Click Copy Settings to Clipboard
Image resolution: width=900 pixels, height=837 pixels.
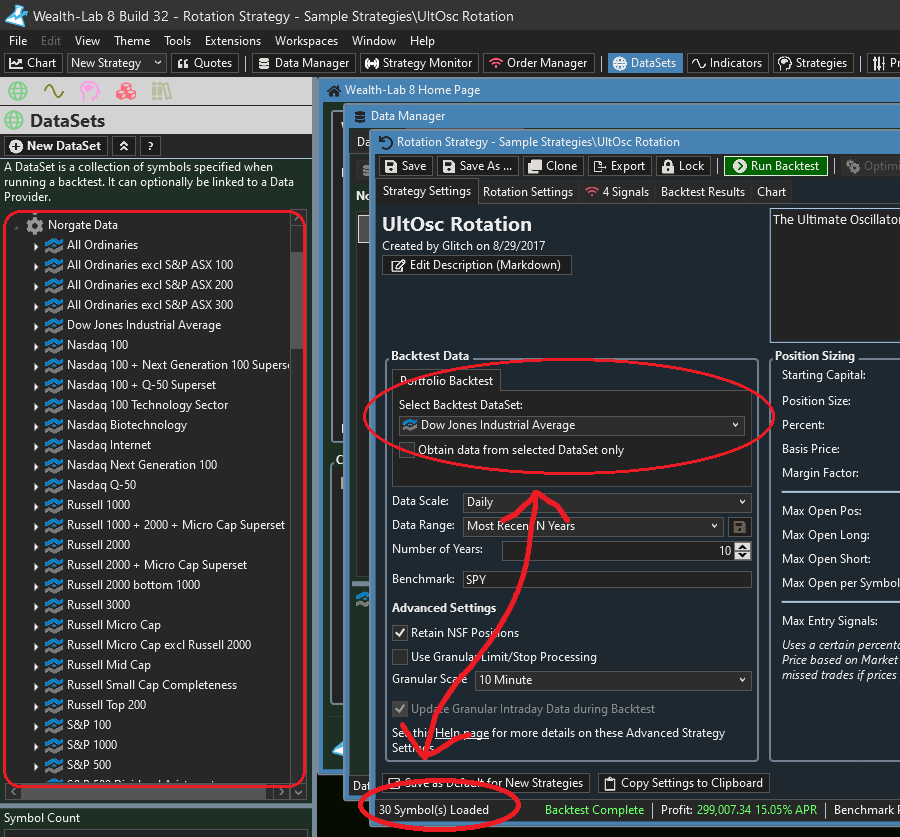[x=684, y=783]
